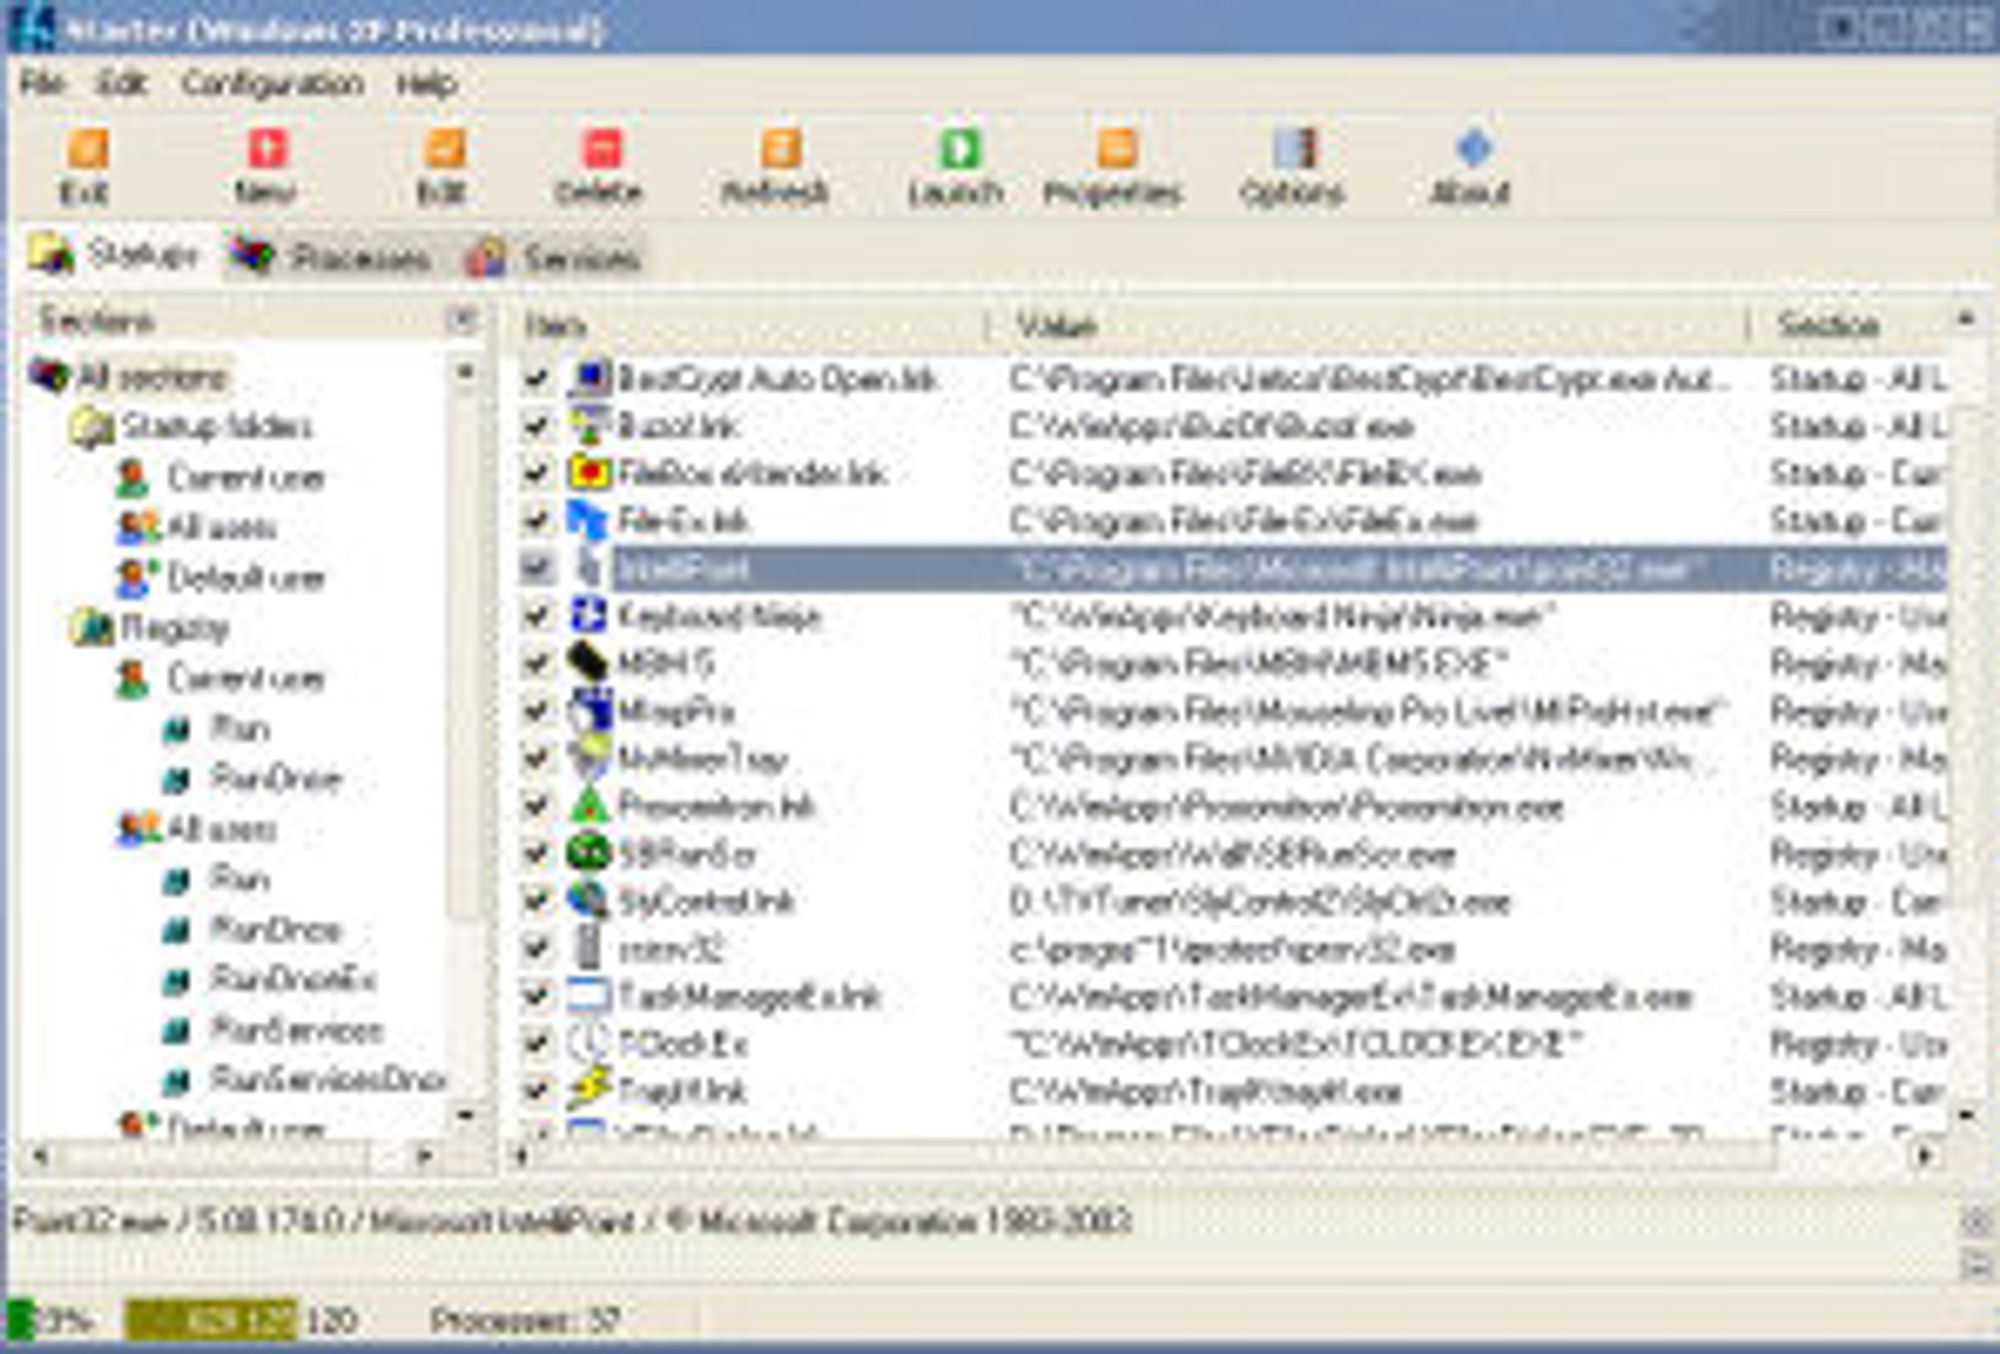Image resolution: width=2000 pixels, height=1354 pixels.
Task: Sort list by the Item column header
Action: pyautogui.click(x=750, y=325)
